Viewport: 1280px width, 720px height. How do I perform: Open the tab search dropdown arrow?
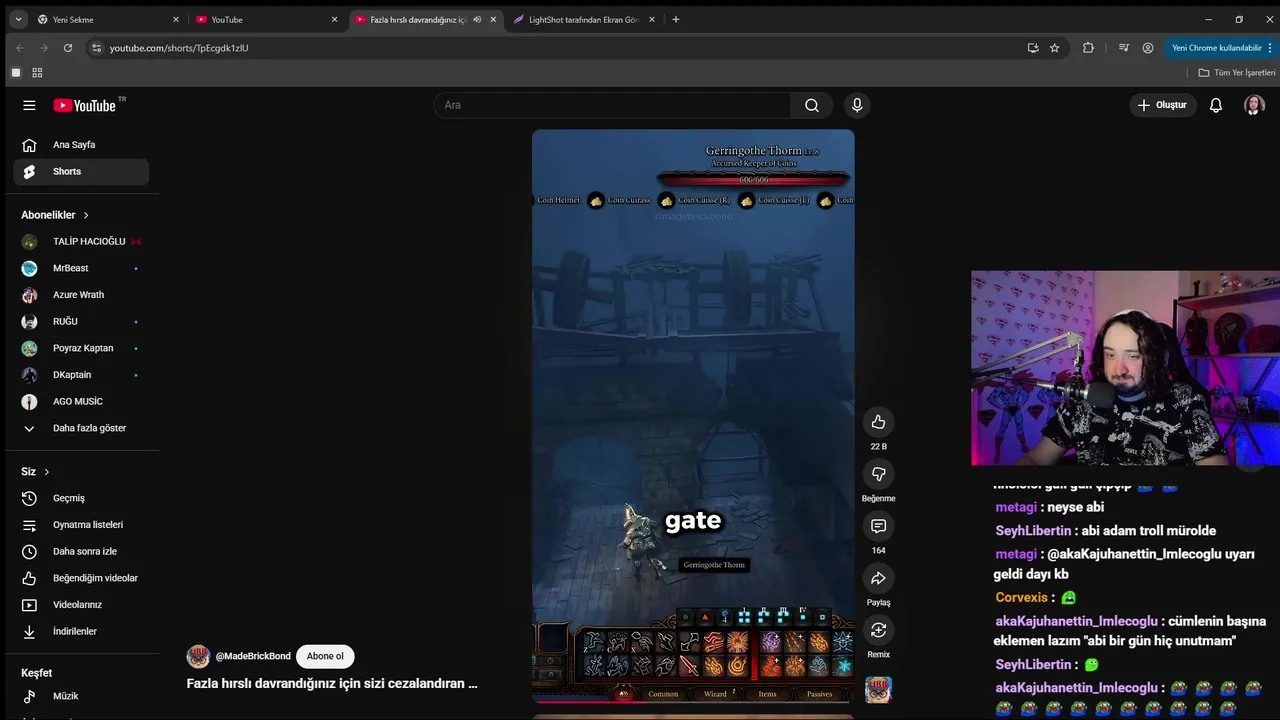(18, 19)
